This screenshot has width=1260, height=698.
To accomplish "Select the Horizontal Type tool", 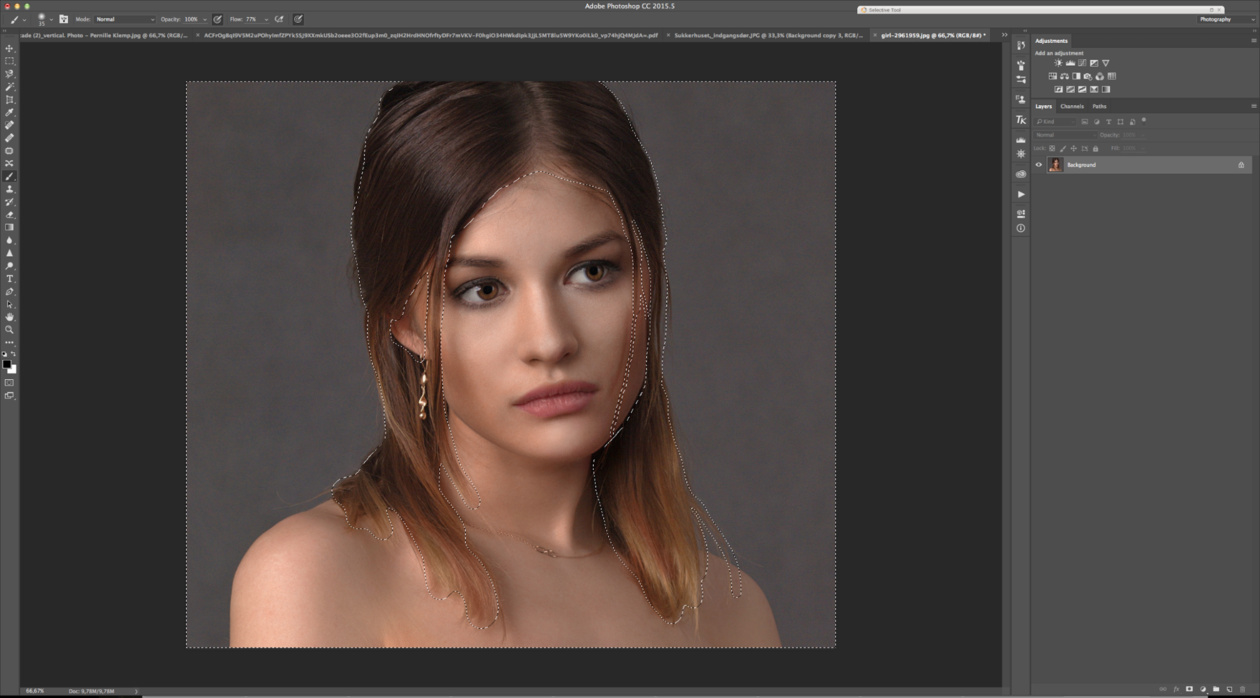I will [x=10, y=279].
